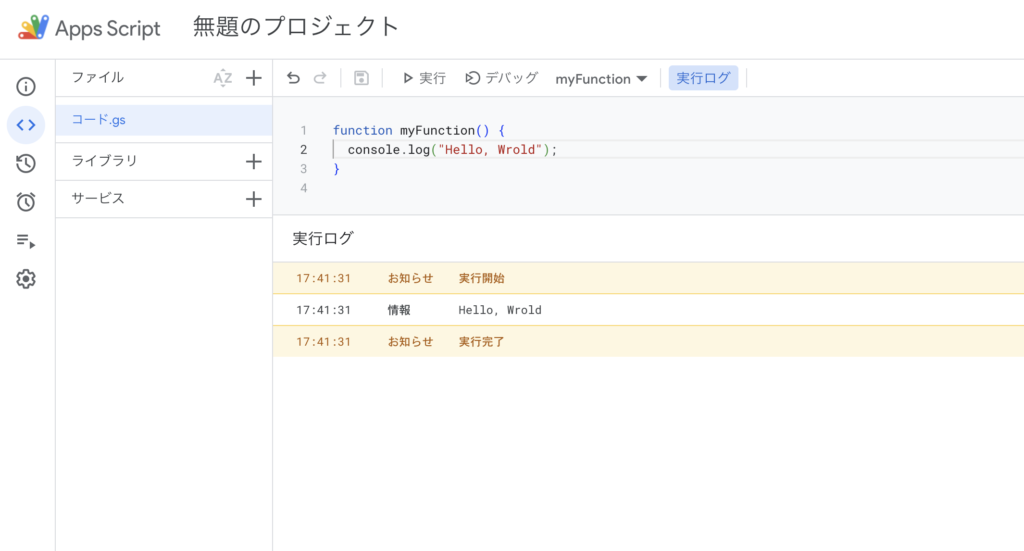Select the コード.gs file
1024x551 pixels.
tap(99, 120)
